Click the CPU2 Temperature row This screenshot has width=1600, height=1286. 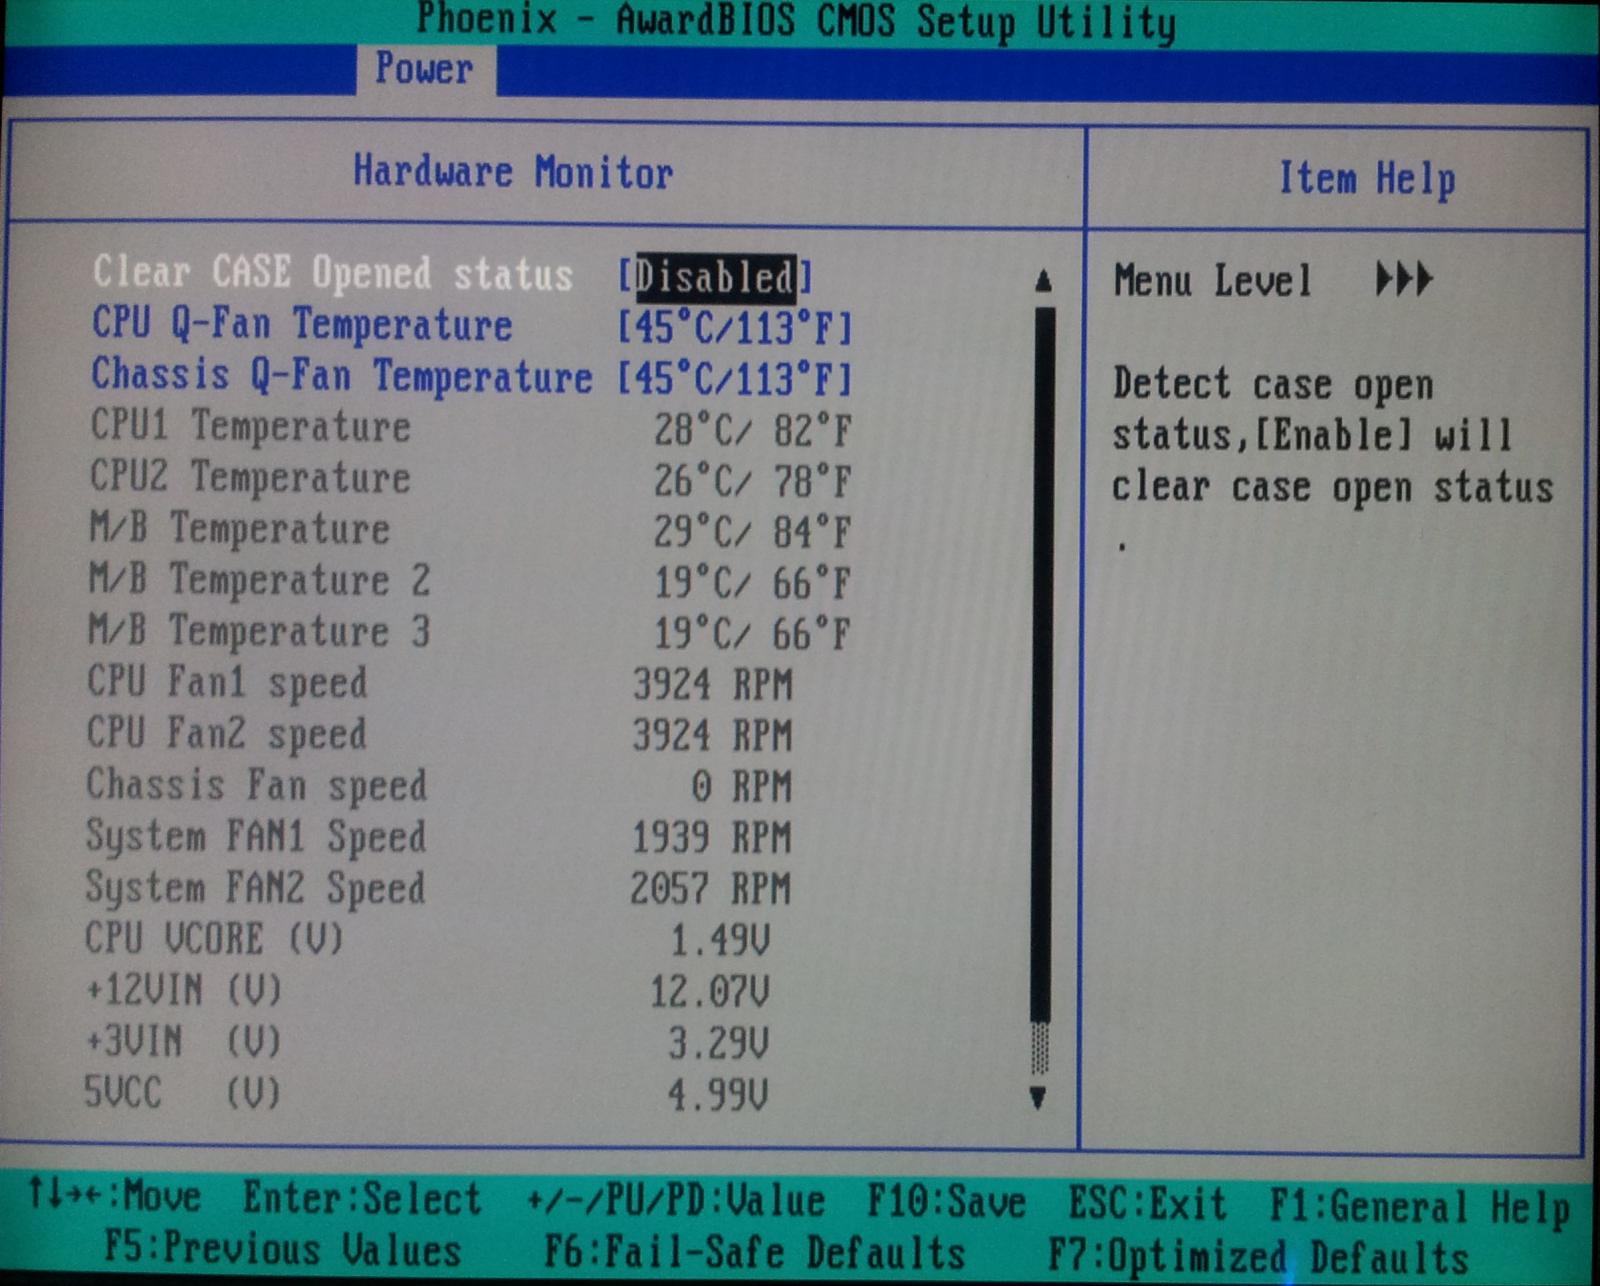click(x=470, y=479)
